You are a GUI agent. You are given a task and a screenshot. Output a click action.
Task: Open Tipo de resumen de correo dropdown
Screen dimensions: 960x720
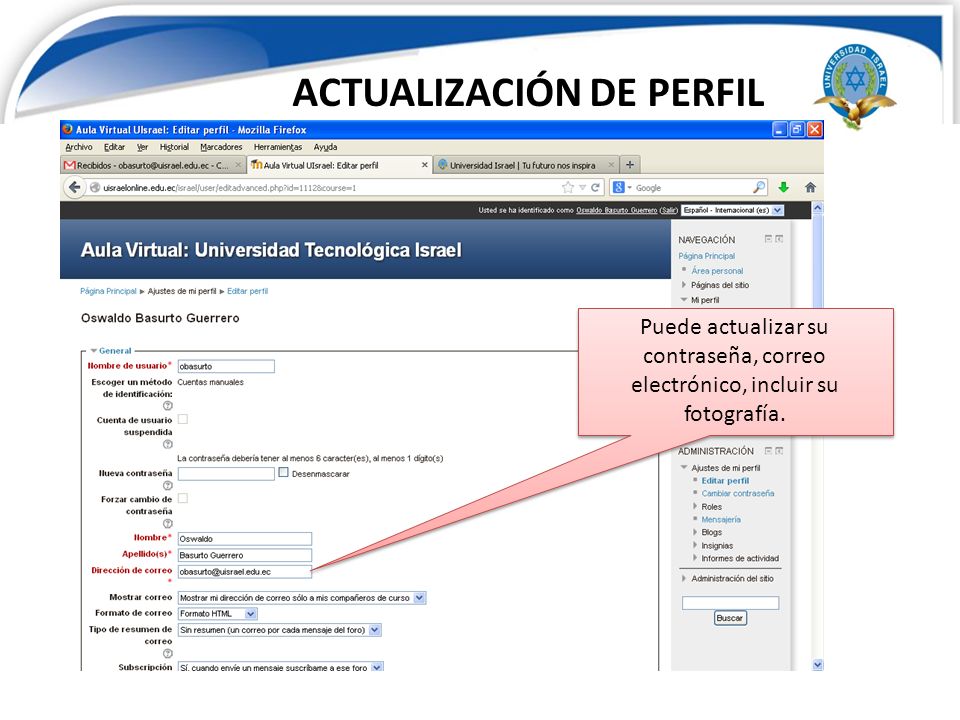pyautogui.click(x=280, y=629)
